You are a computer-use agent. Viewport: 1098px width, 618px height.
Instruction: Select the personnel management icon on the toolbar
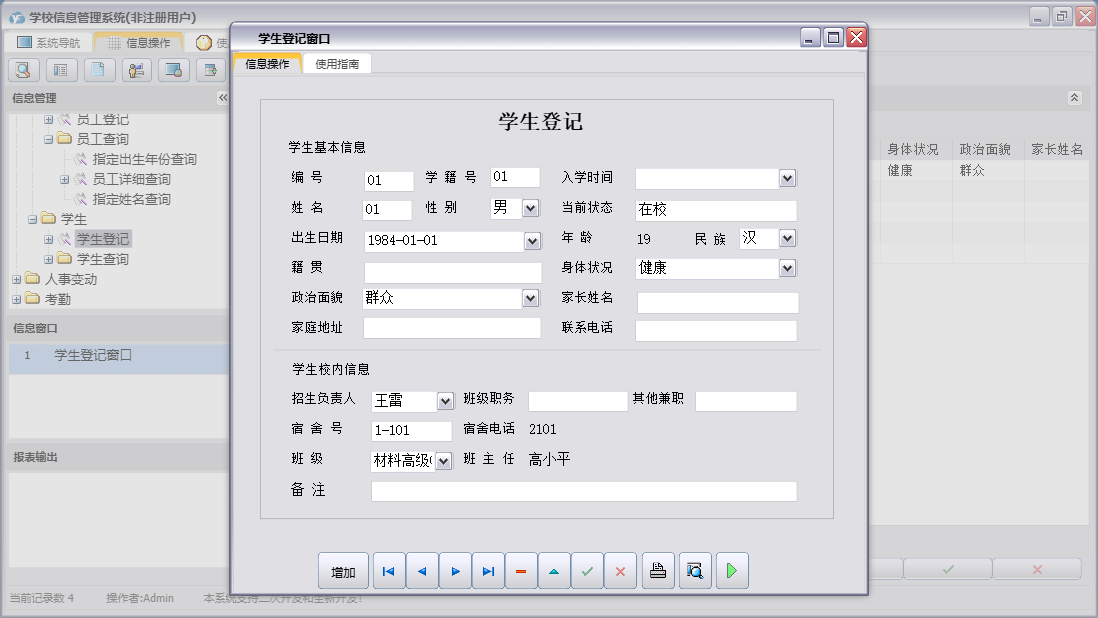tap(135, 70)
